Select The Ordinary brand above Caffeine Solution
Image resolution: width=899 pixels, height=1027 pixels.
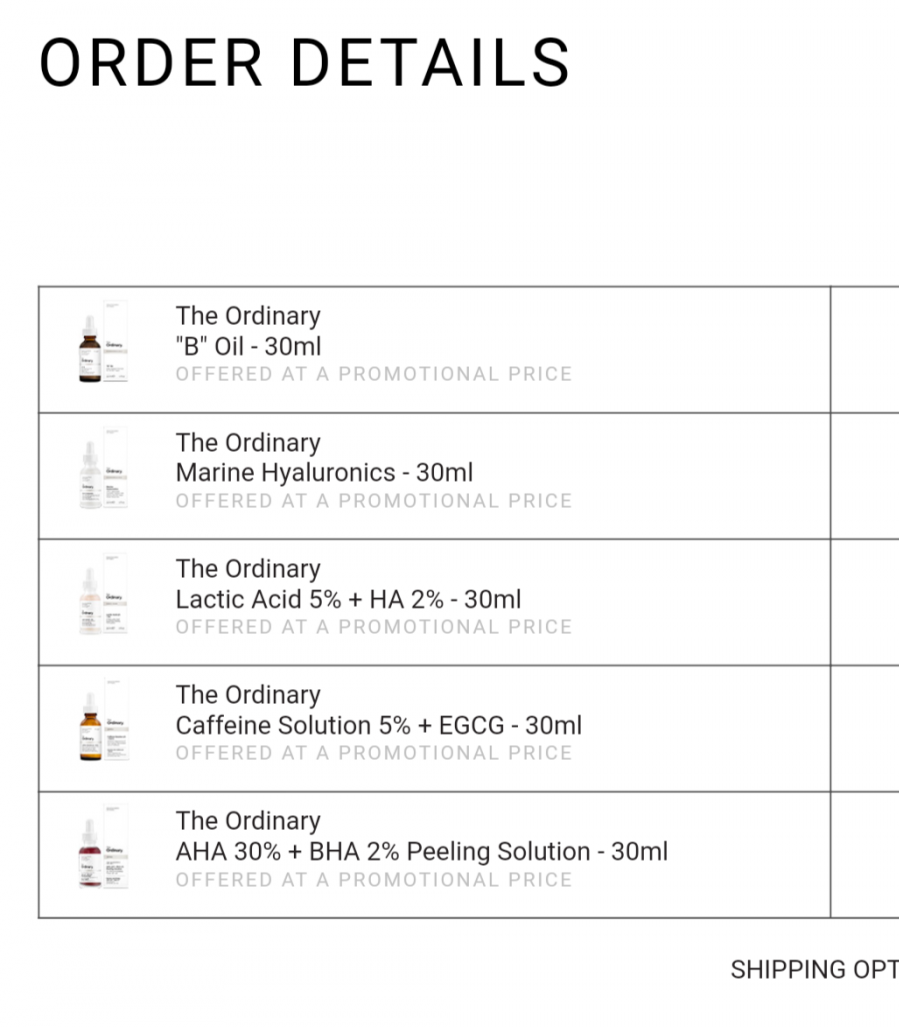(248, 694)
